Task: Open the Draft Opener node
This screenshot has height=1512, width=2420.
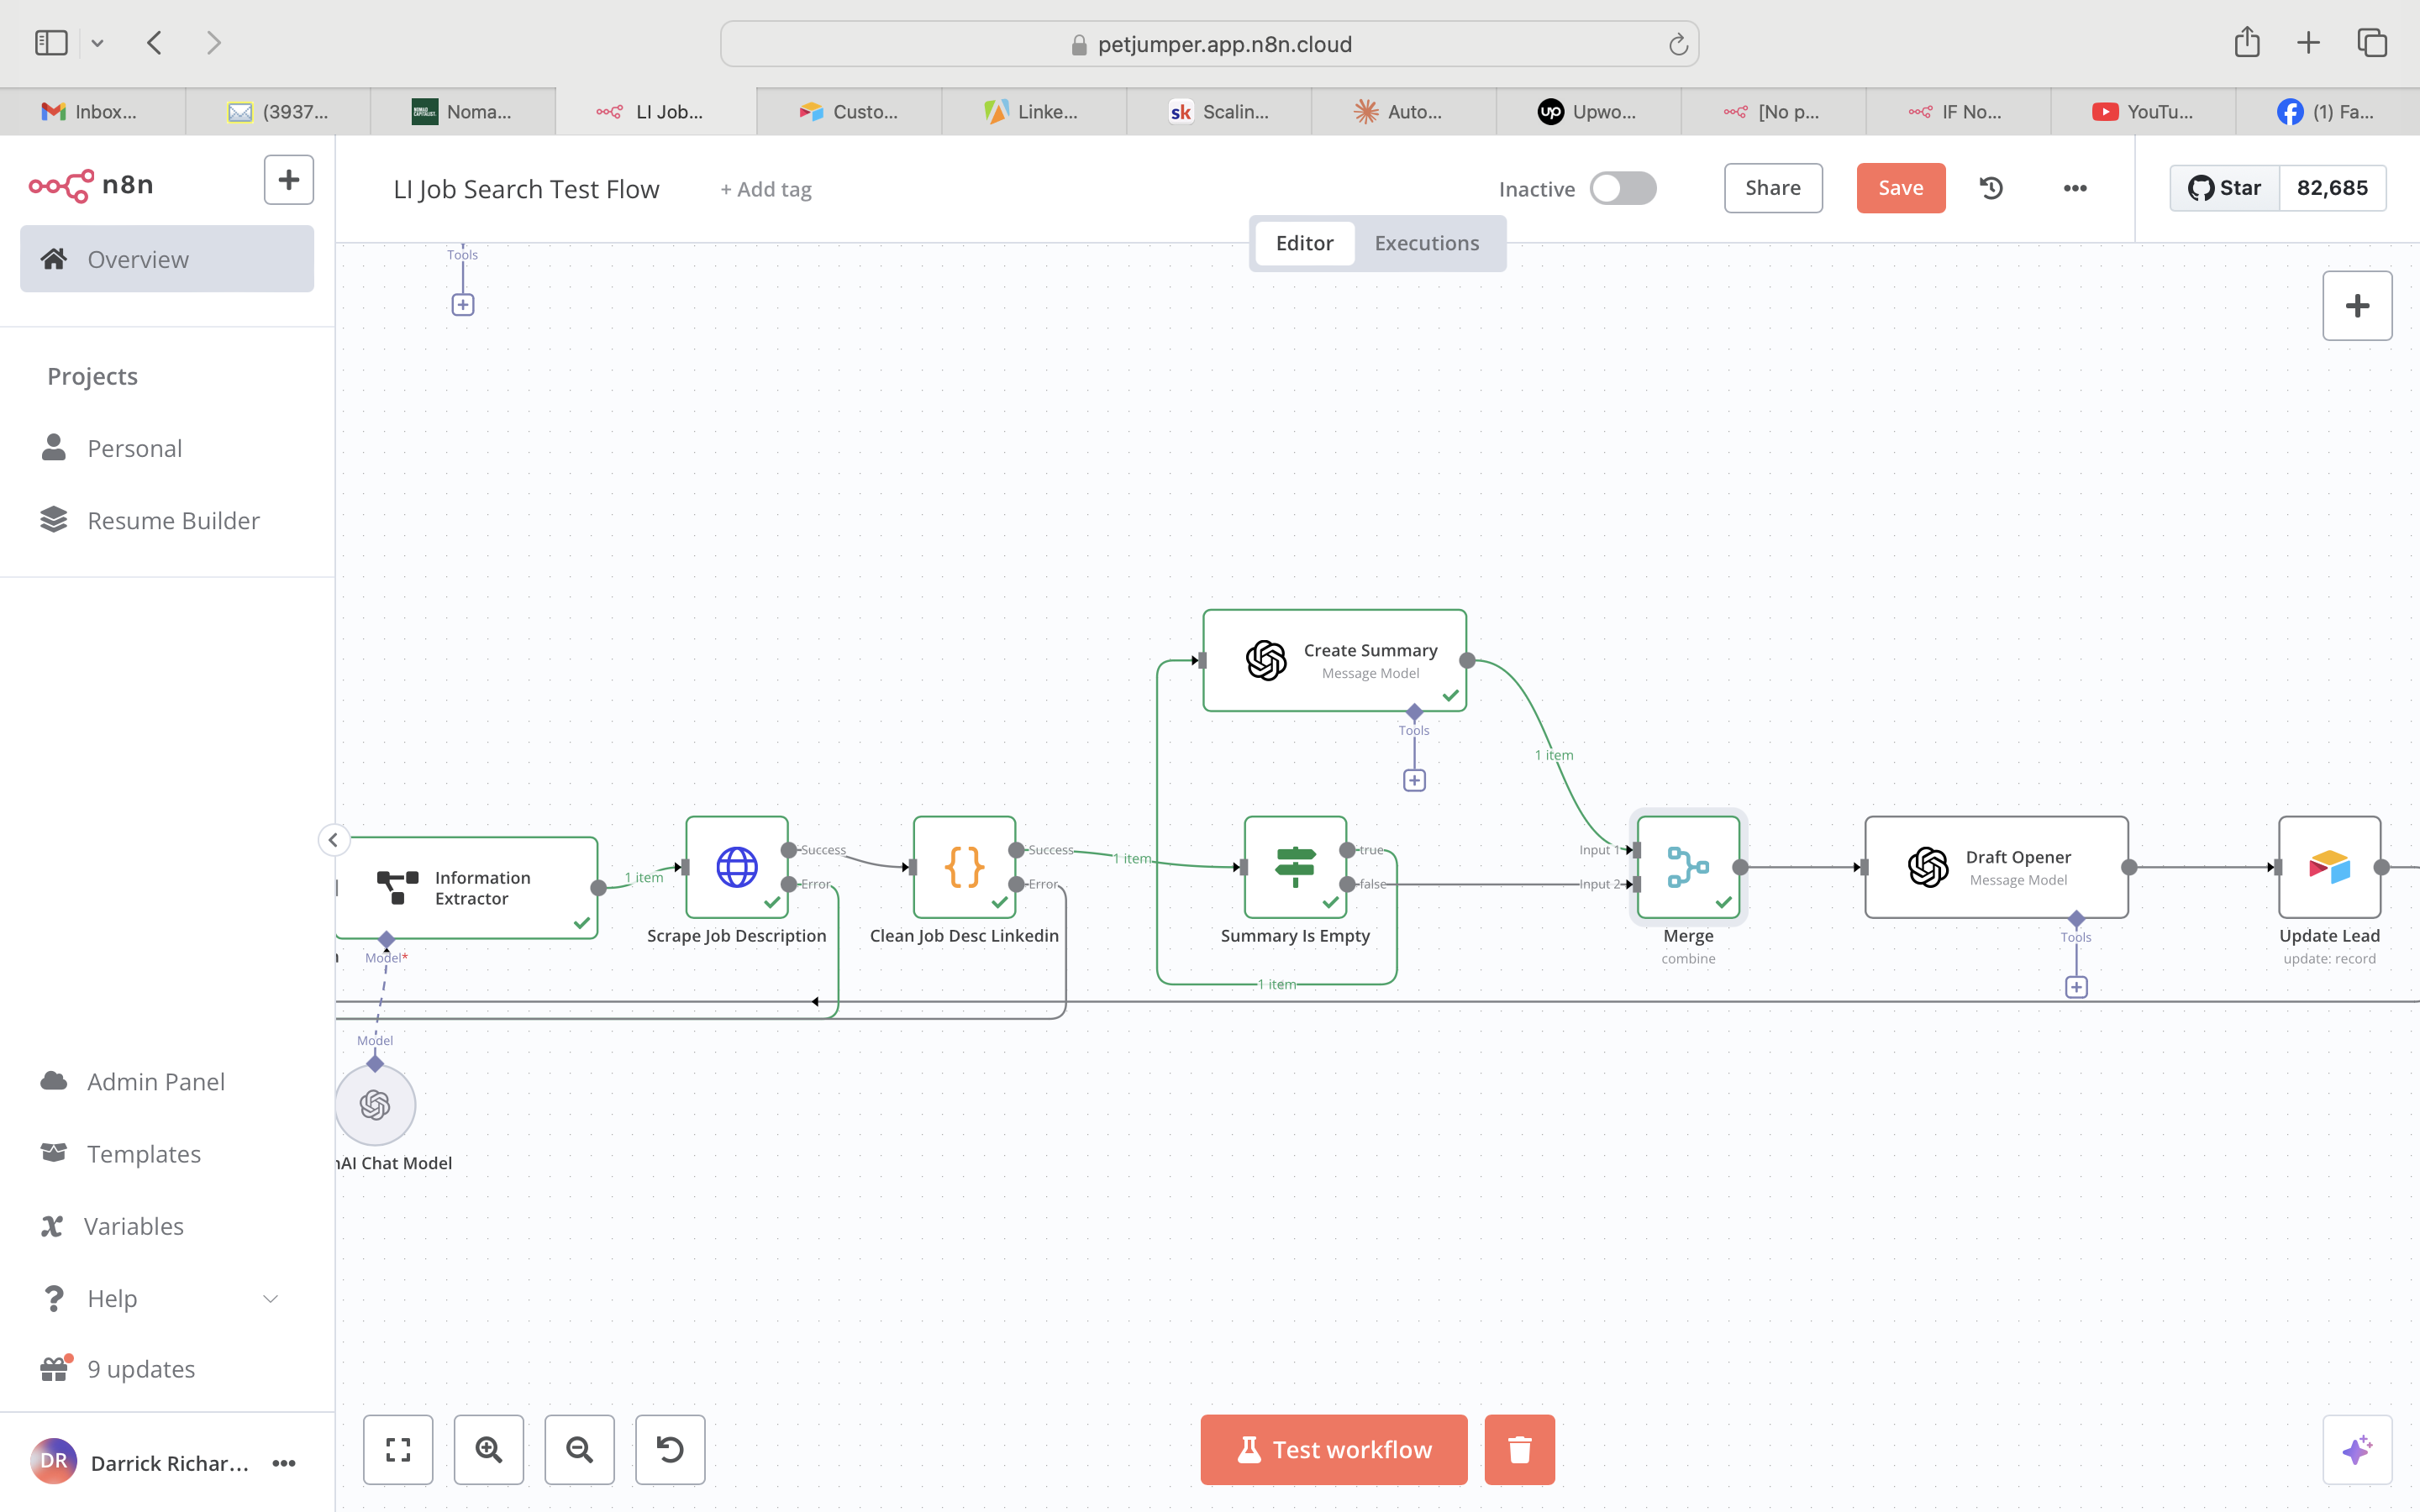Action: [x=1996, y=866]
